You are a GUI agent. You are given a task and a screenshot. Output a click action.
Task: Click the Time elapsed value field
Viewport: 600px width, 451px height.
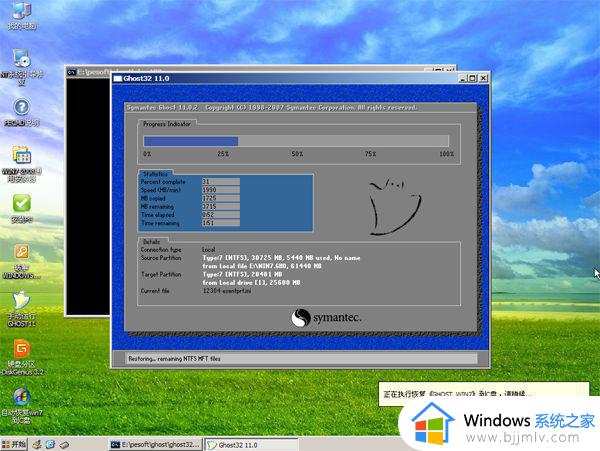coord(221,215)
